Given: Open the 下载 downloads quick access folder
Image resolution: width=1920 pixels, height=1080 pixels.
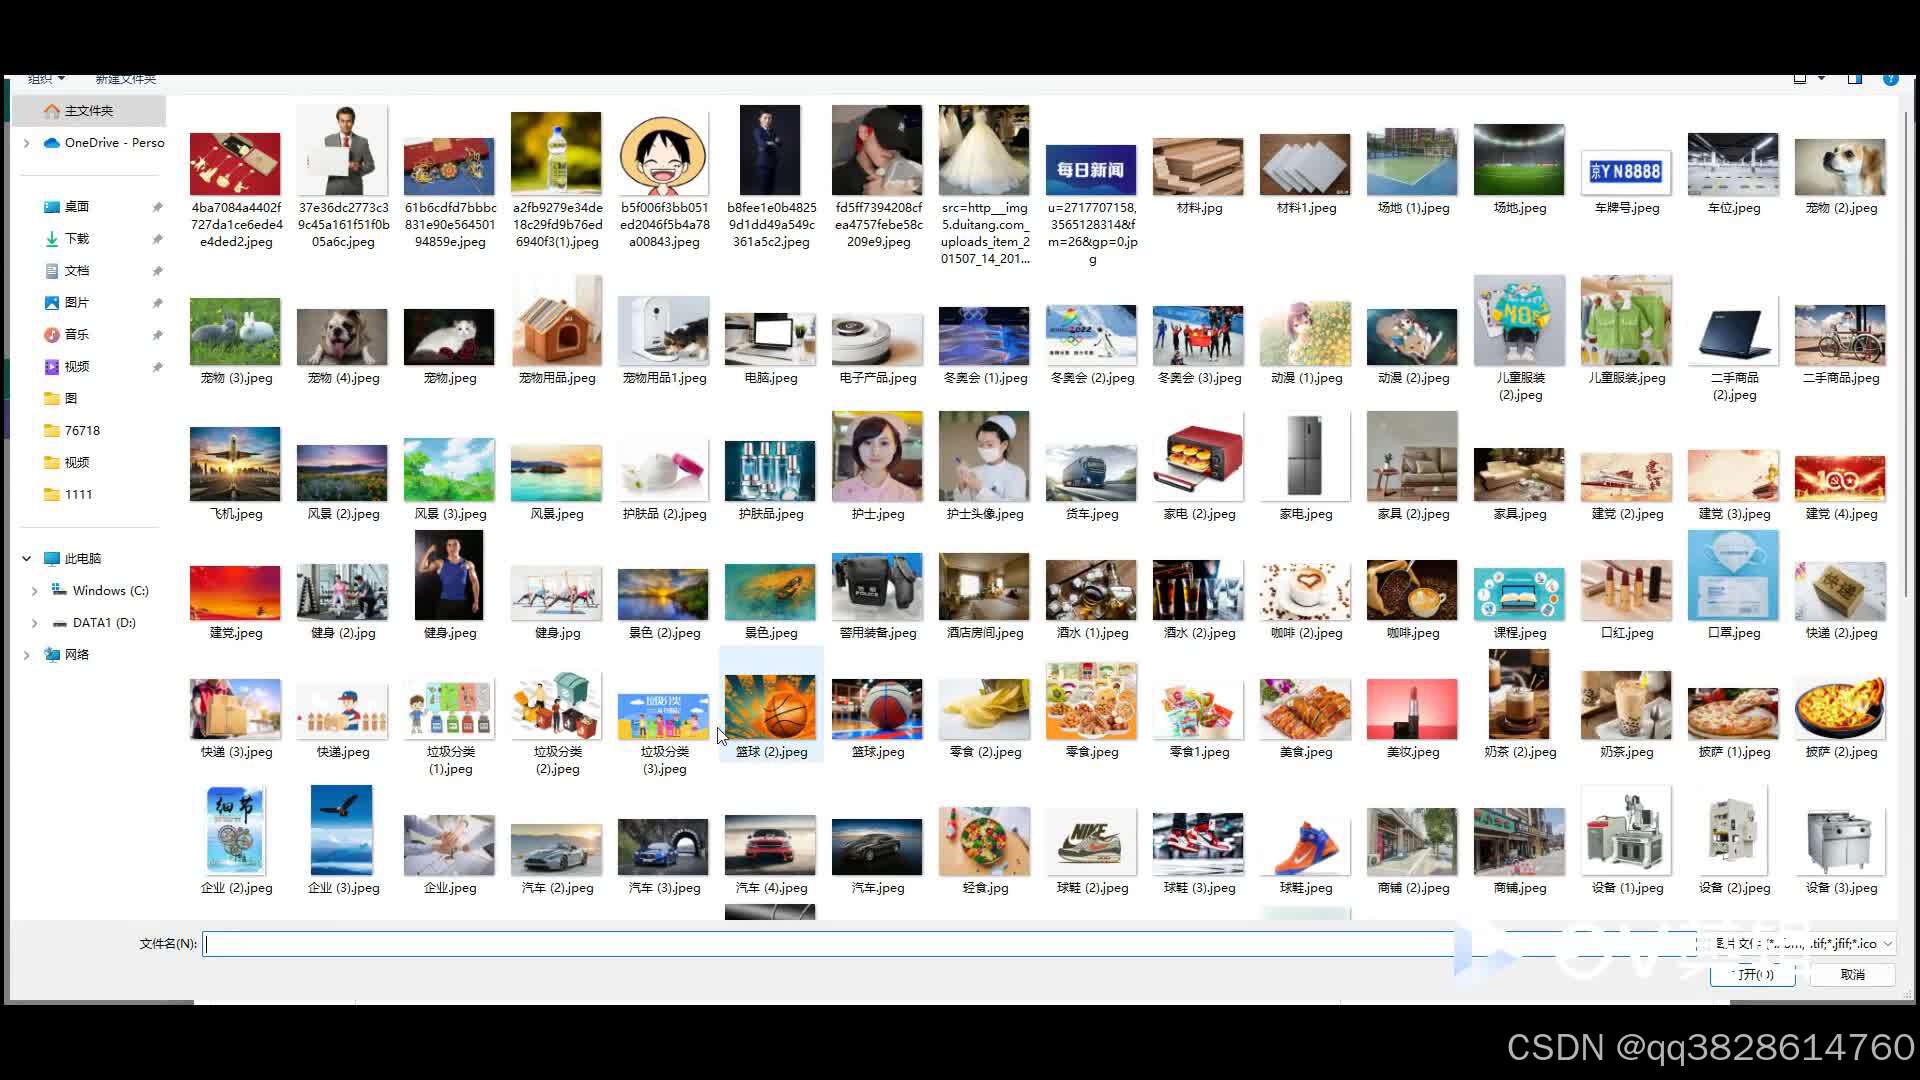Looking at the screenshot, I should click(x=76, y=239).
